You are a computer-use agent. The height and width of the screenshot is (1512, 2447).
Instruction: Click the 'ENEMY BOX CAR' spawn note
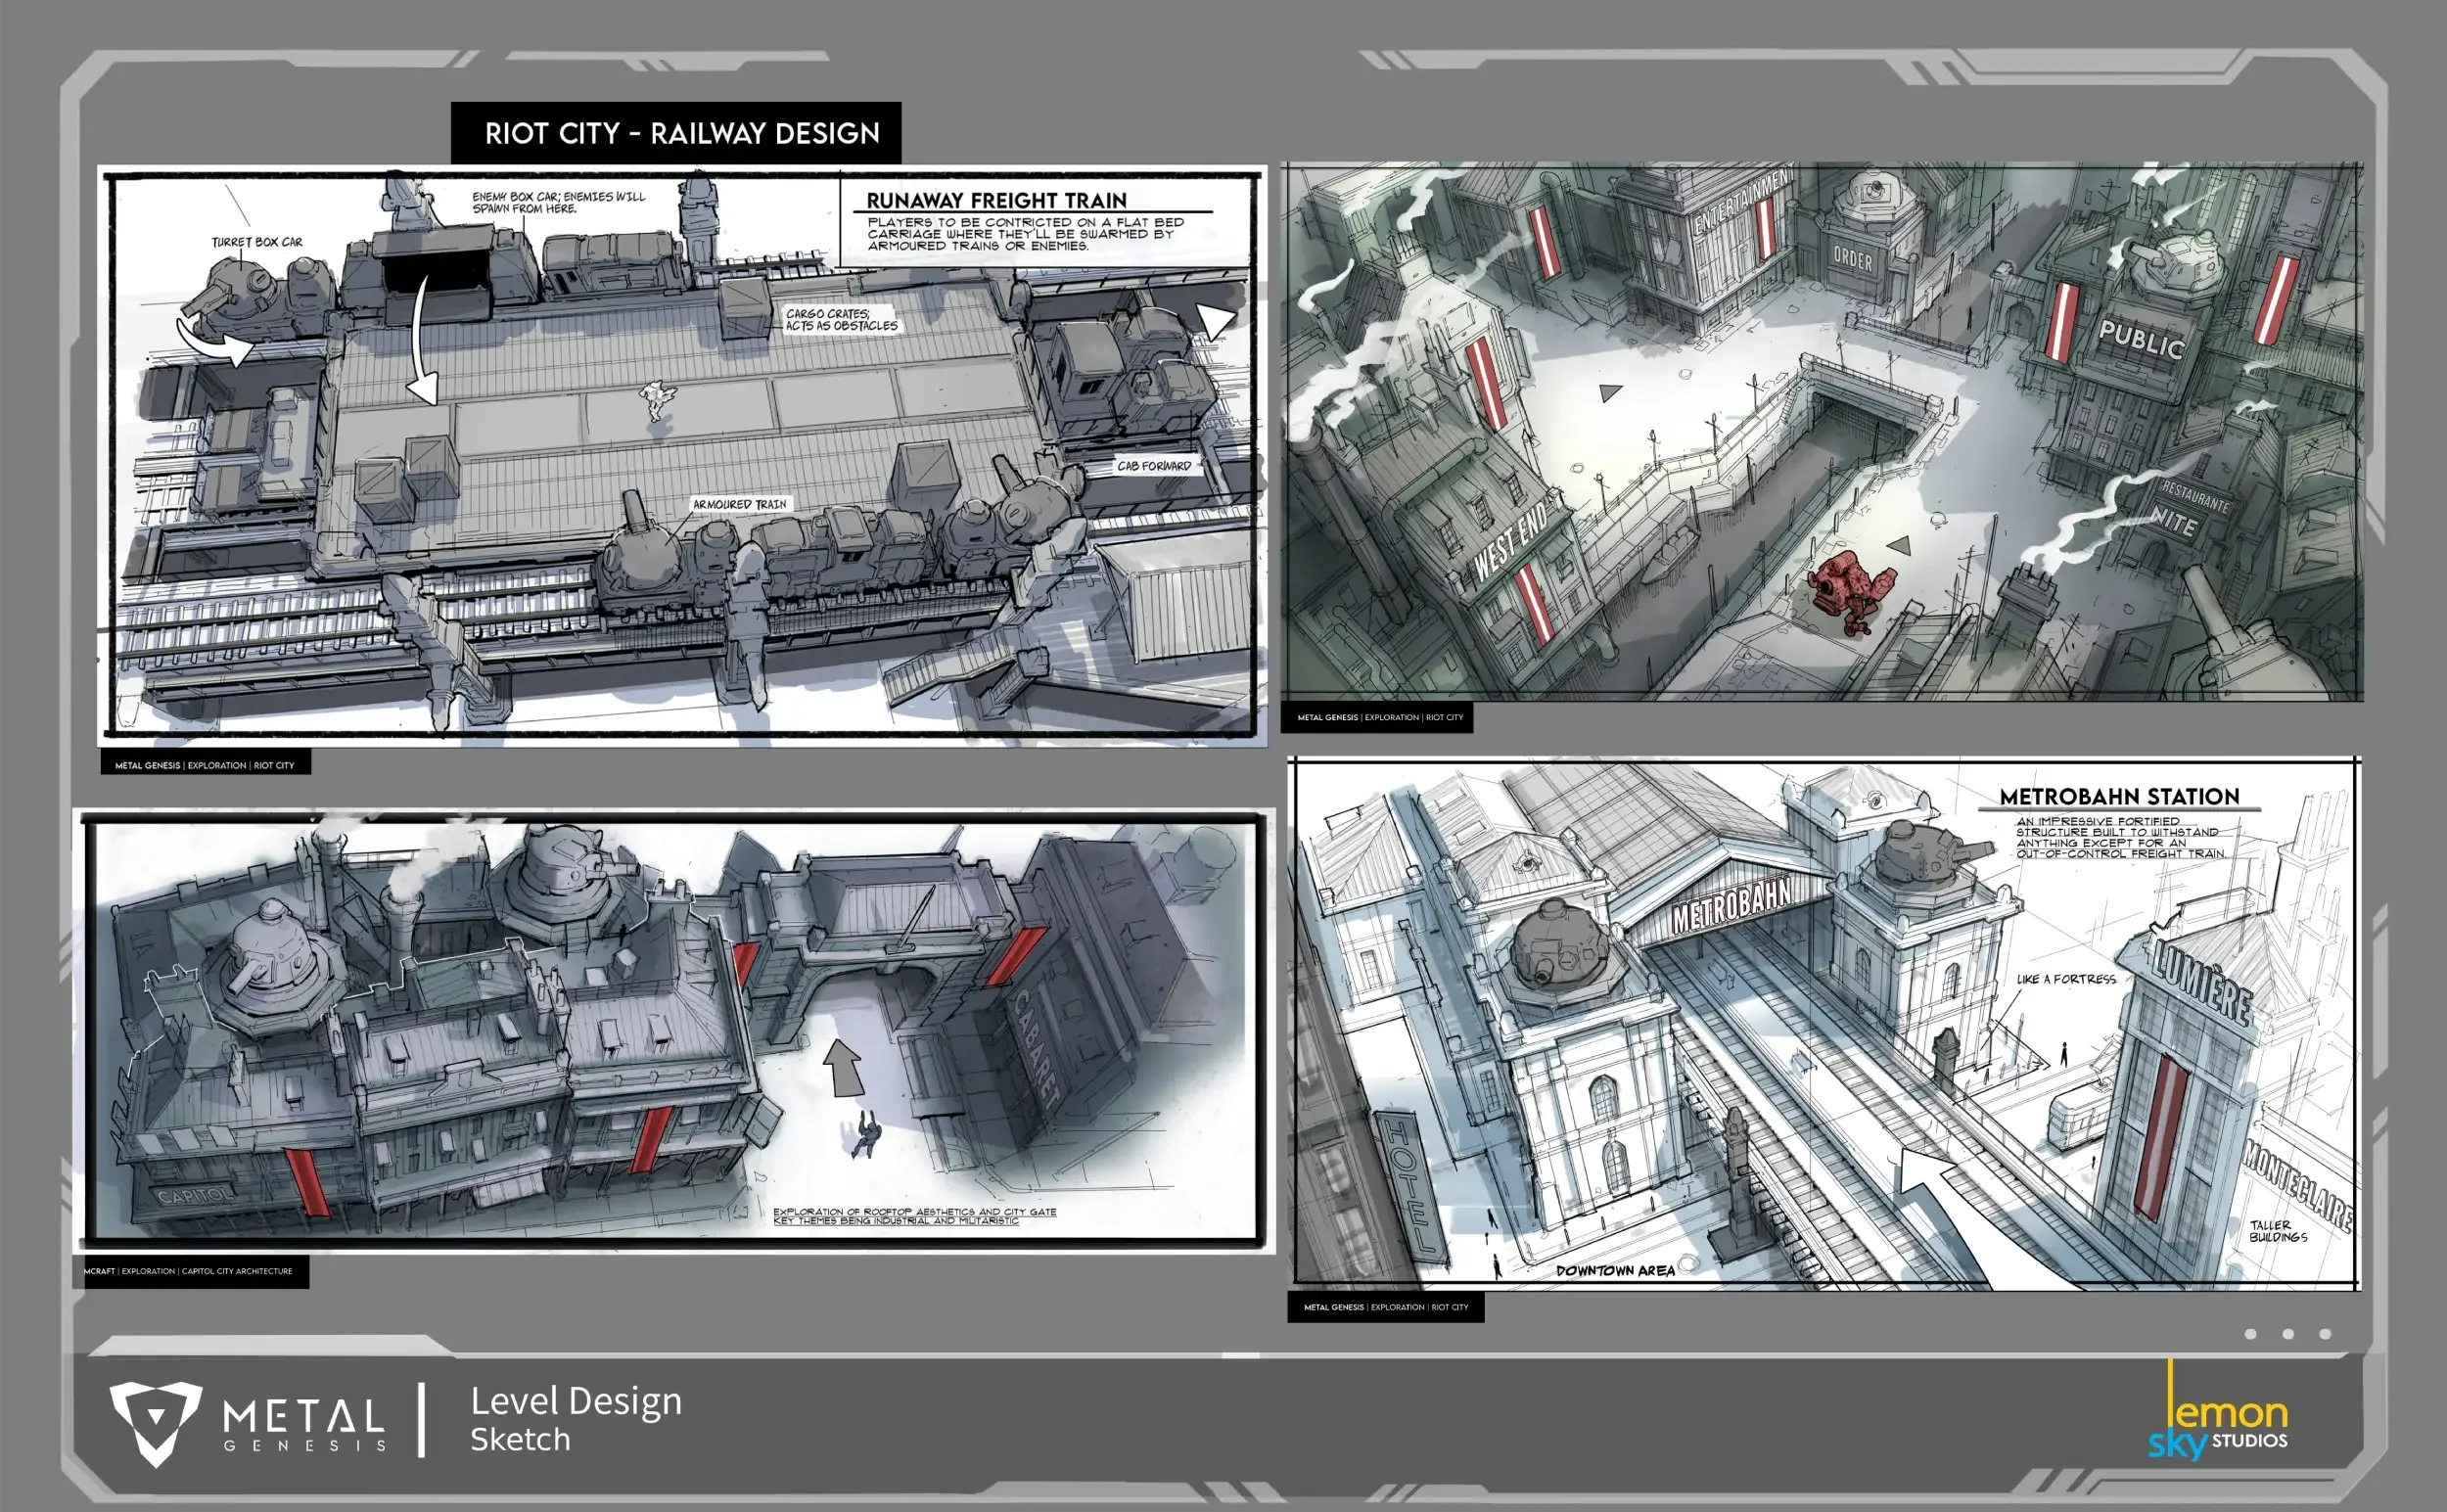tap(559, 202)
